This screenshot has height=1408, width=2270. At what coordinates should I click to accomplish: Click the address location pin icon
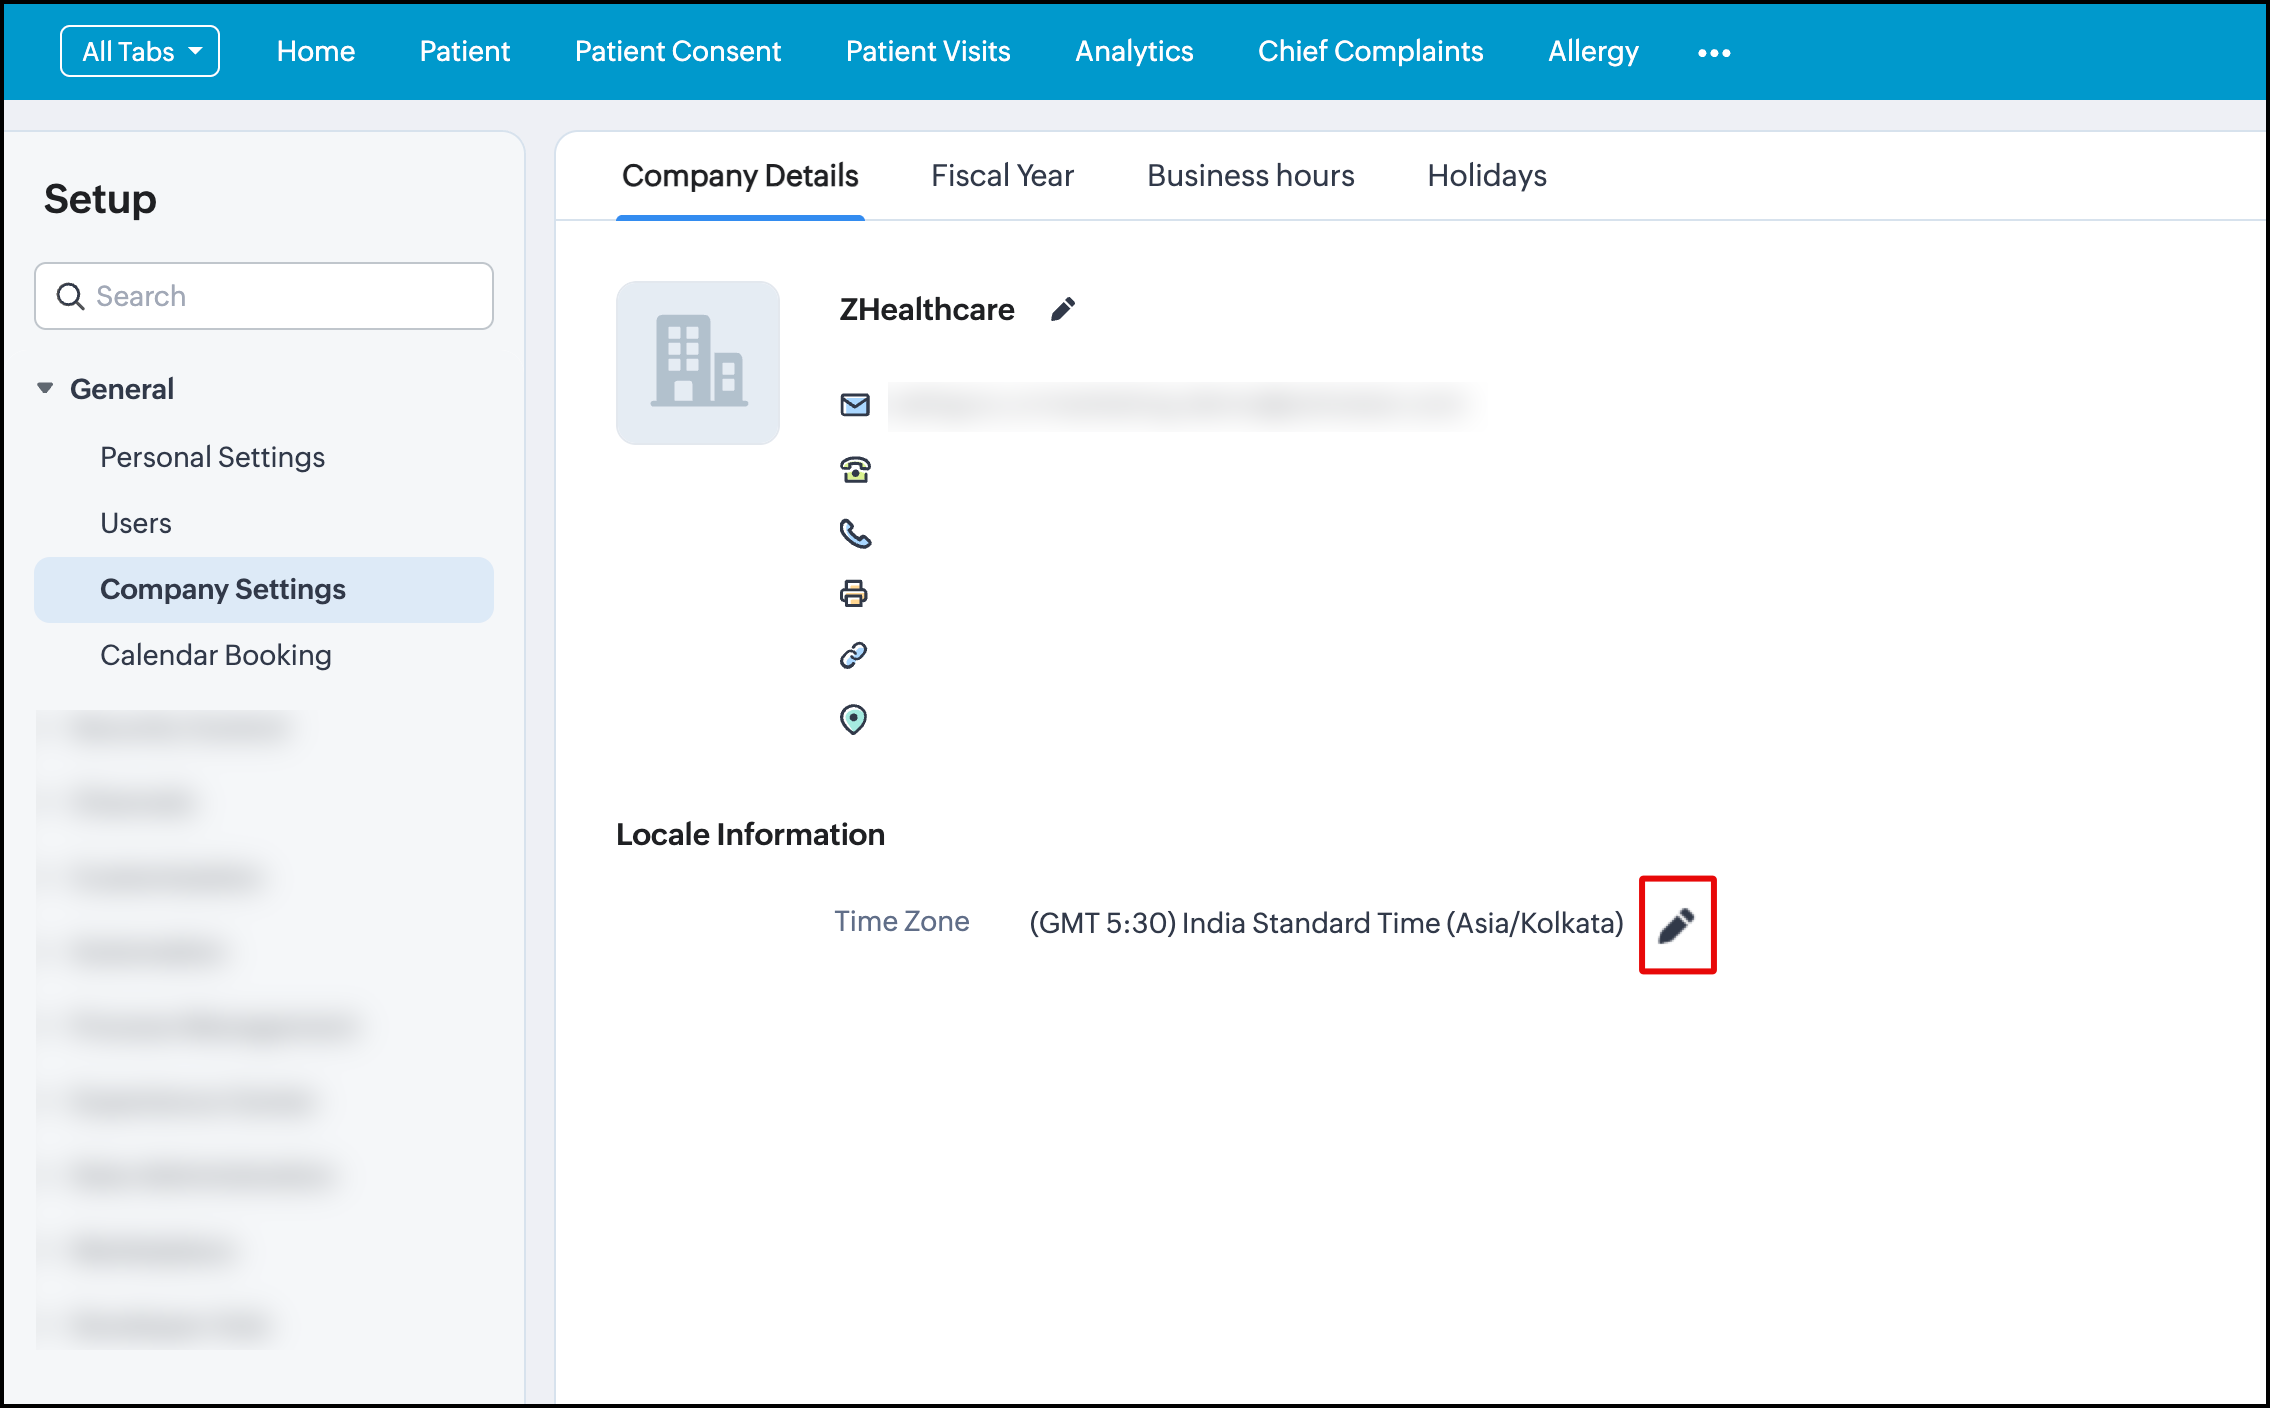tap(853, 719)
